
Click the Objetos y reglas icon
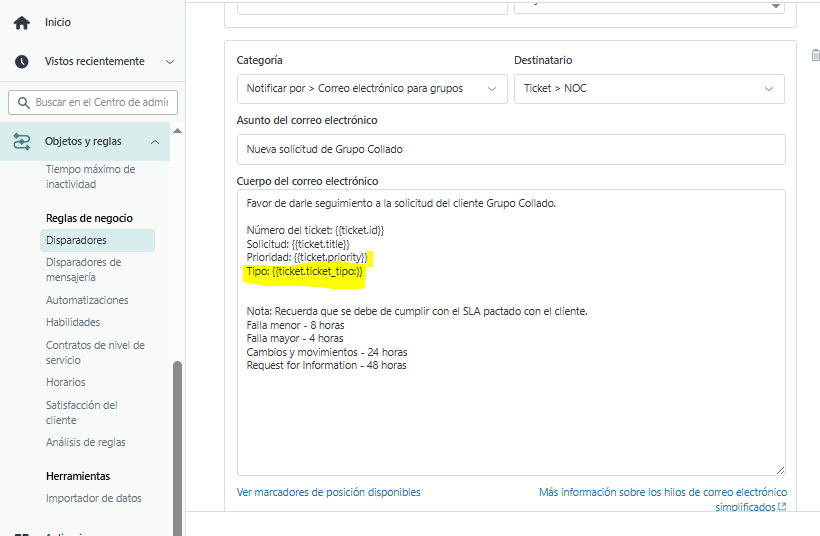point(21,142)
